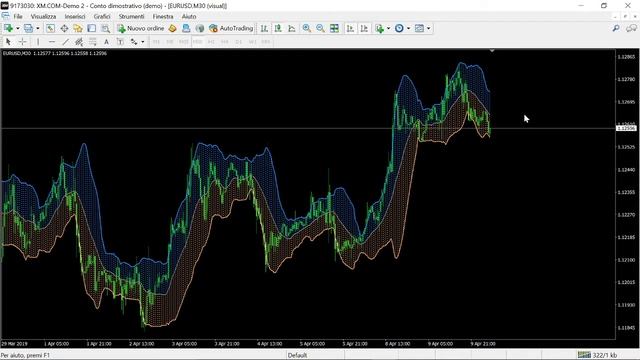Open the Inserisci menu
Viewport: 640px width, 360px height.
[x=75, y=16]
